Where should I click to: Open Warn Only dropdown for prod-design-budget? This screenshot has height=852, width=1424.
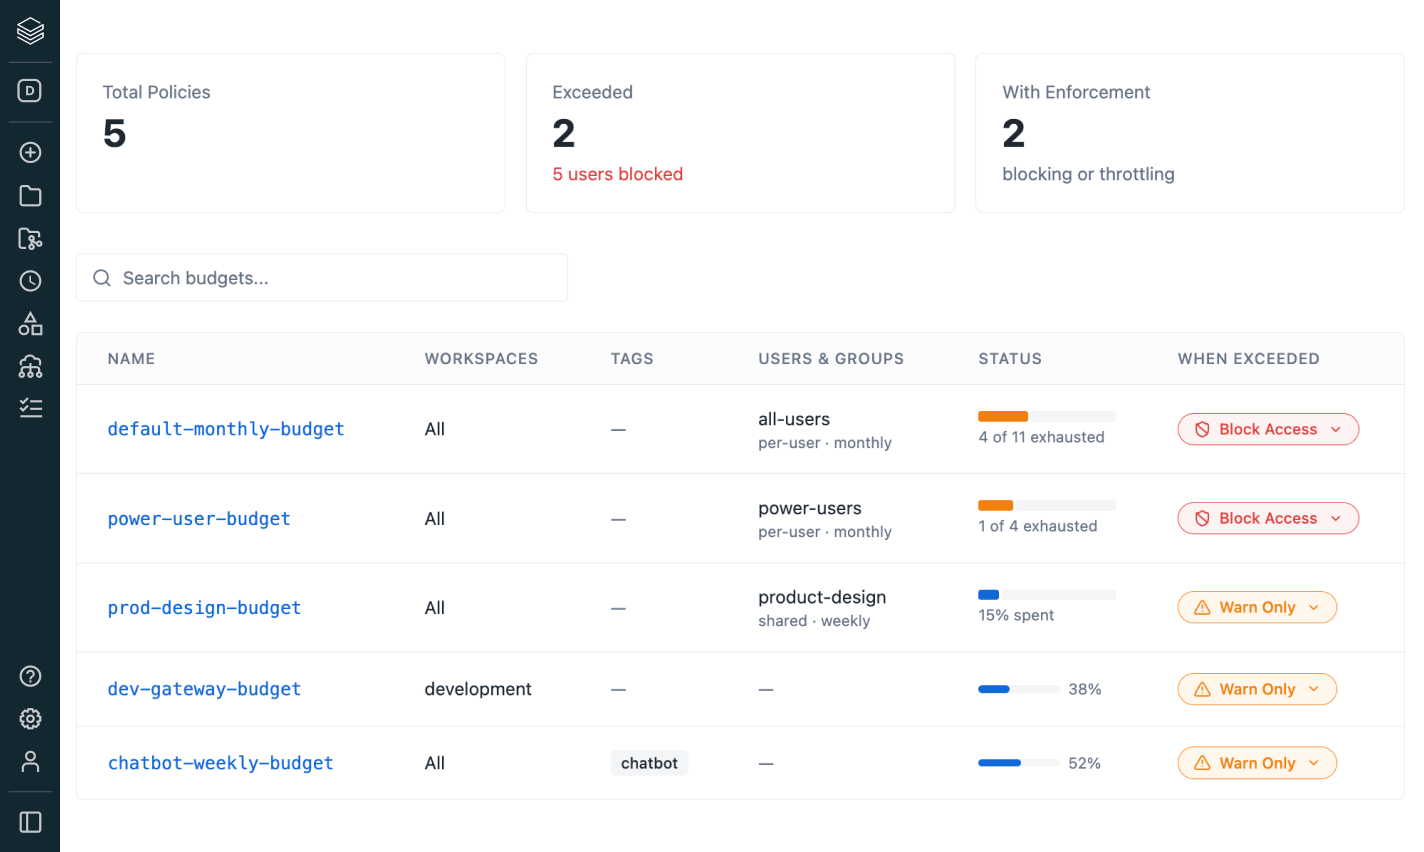pyautogui.click(x=1257, y=607)
